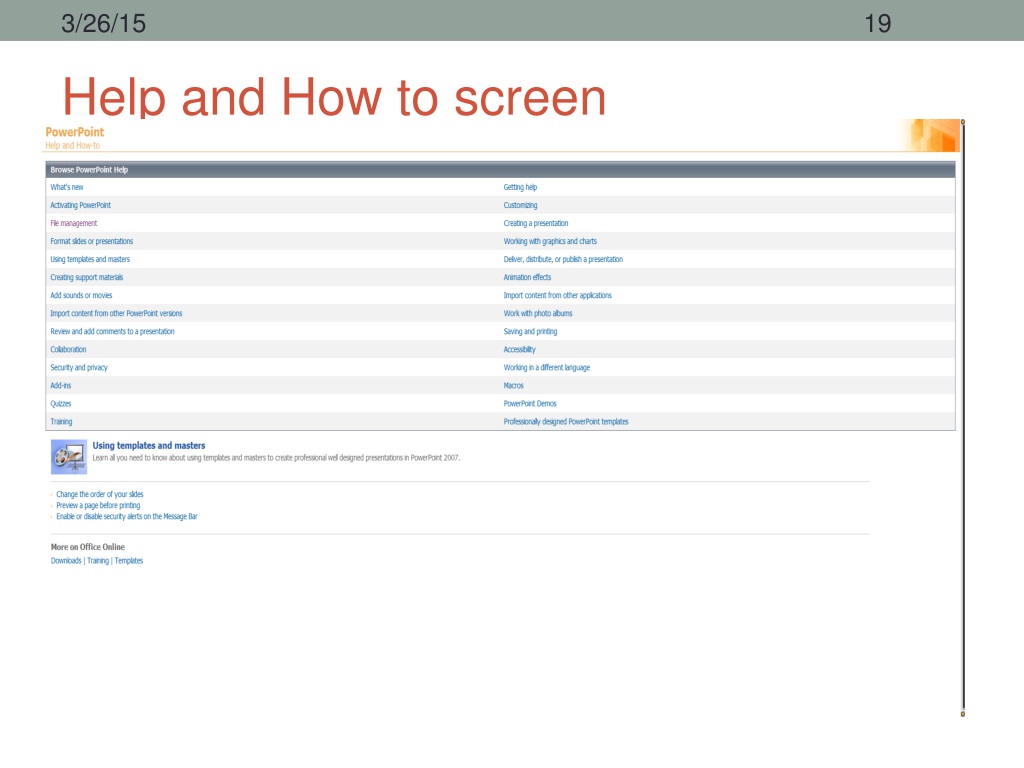
Task: Follow the Training link beside Downloads
Action: [98, 561]
